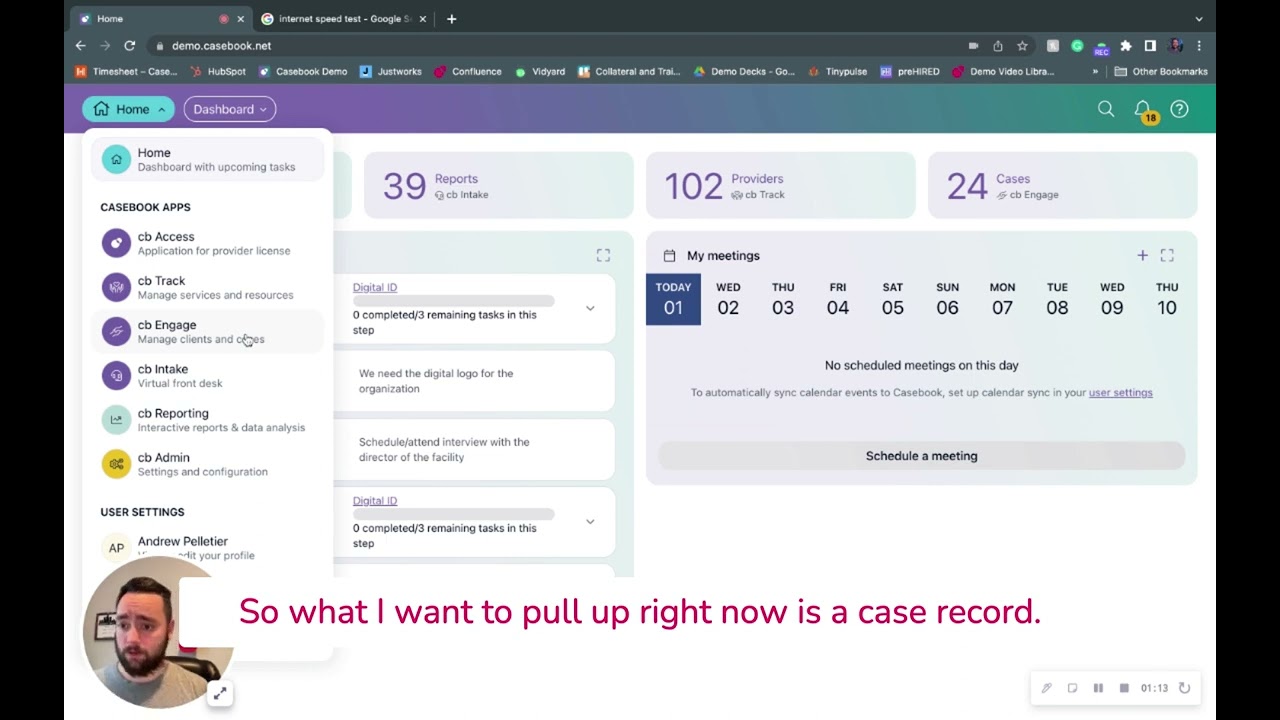Screen dimensions: 1280x720
Task: Add a new meeting with the plus icon
Action: 1142,255
